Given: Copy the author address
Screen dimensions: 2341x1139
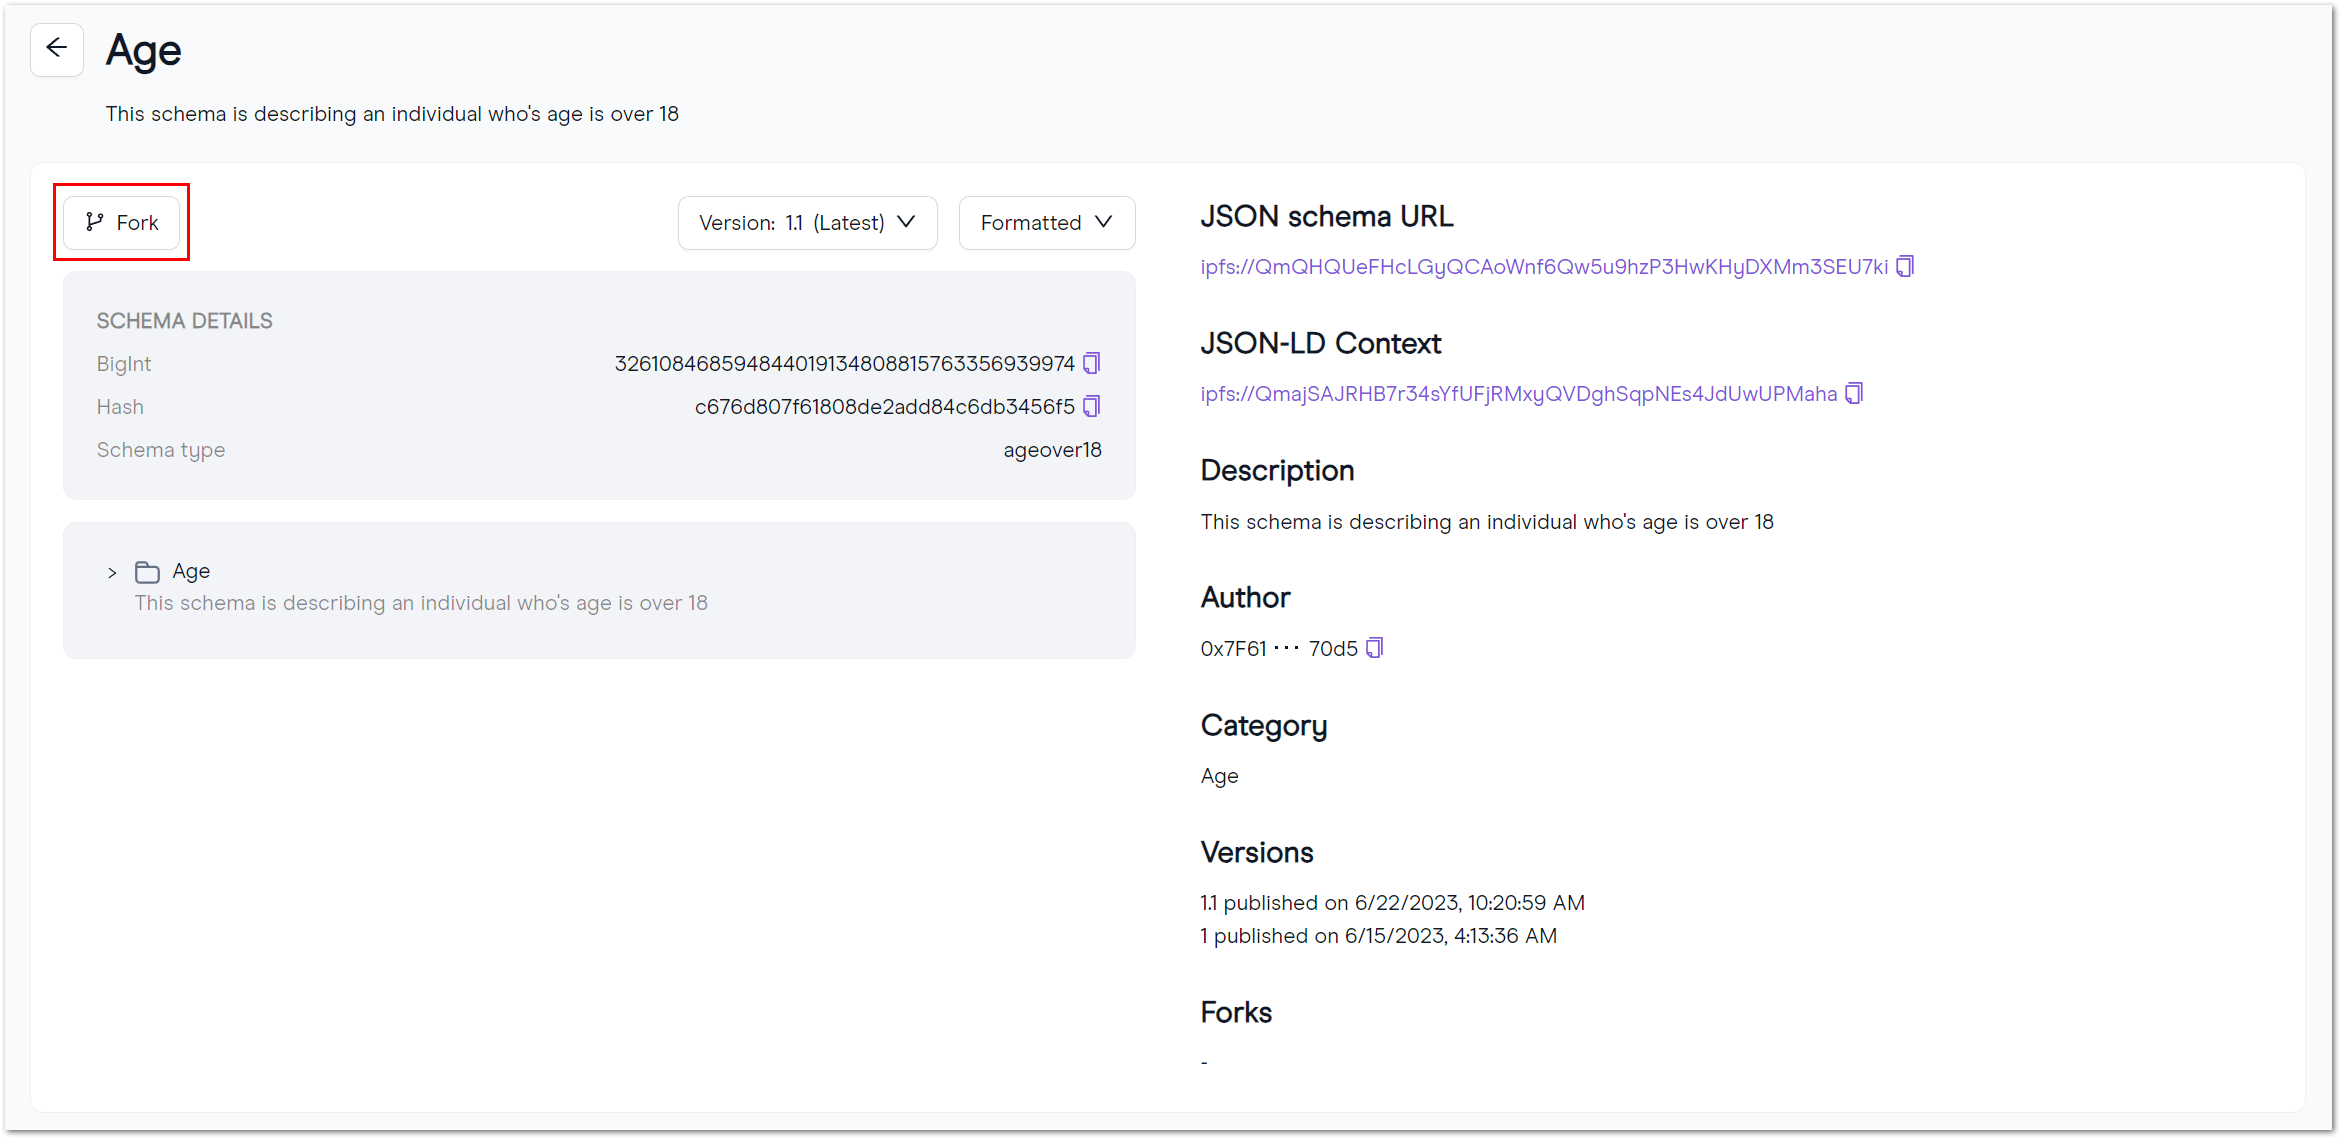Looking at the screenshot, I should point(1375,648).
